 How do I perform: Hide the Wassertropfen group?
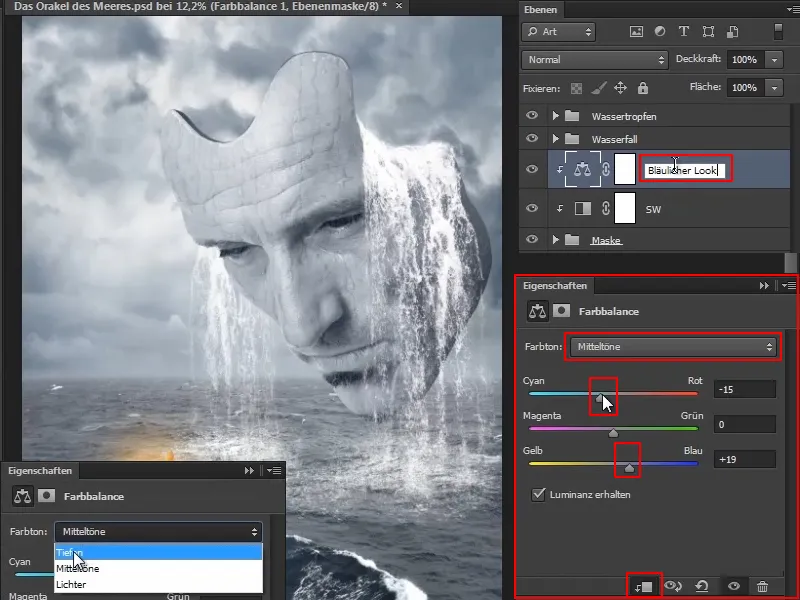point(532,115)
